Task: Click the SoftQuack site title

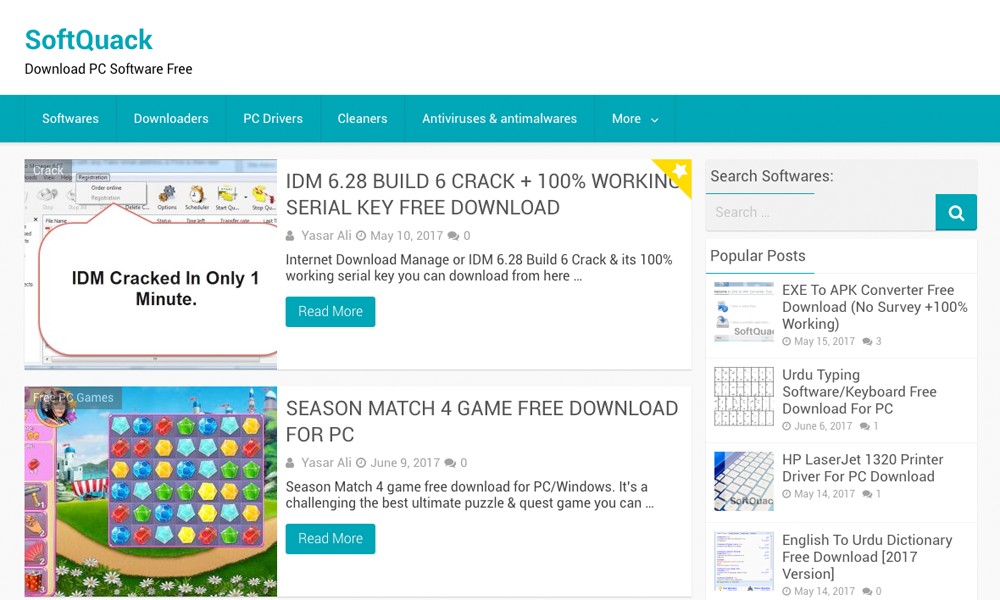Action: tap(88, 40)
